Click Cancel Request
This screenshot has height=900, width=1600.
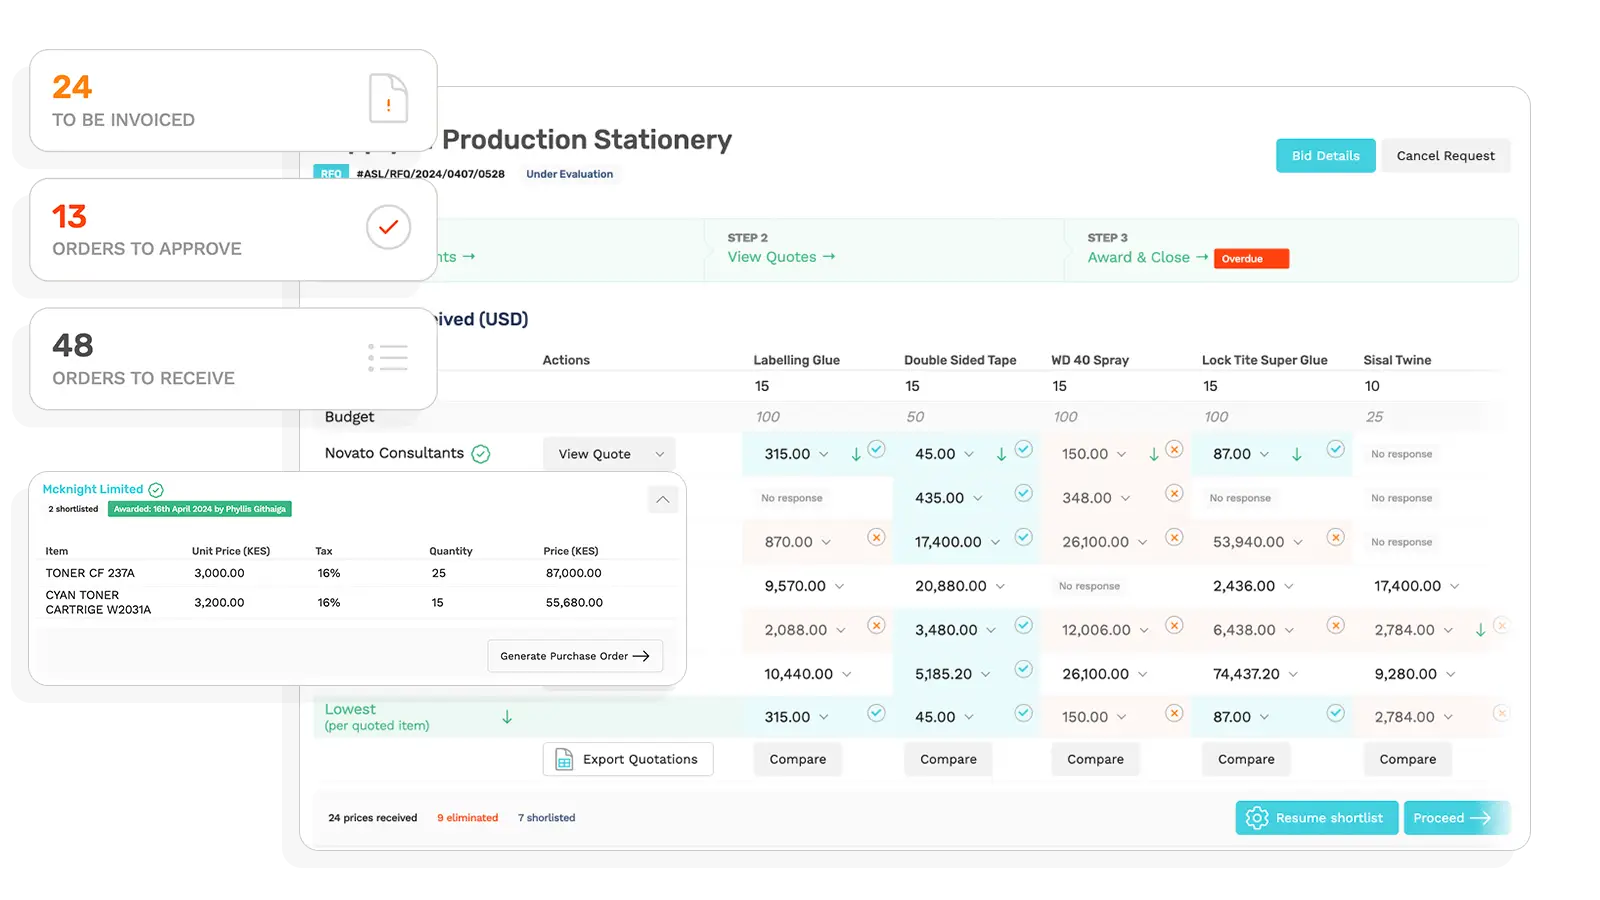tap(1446, 155)
